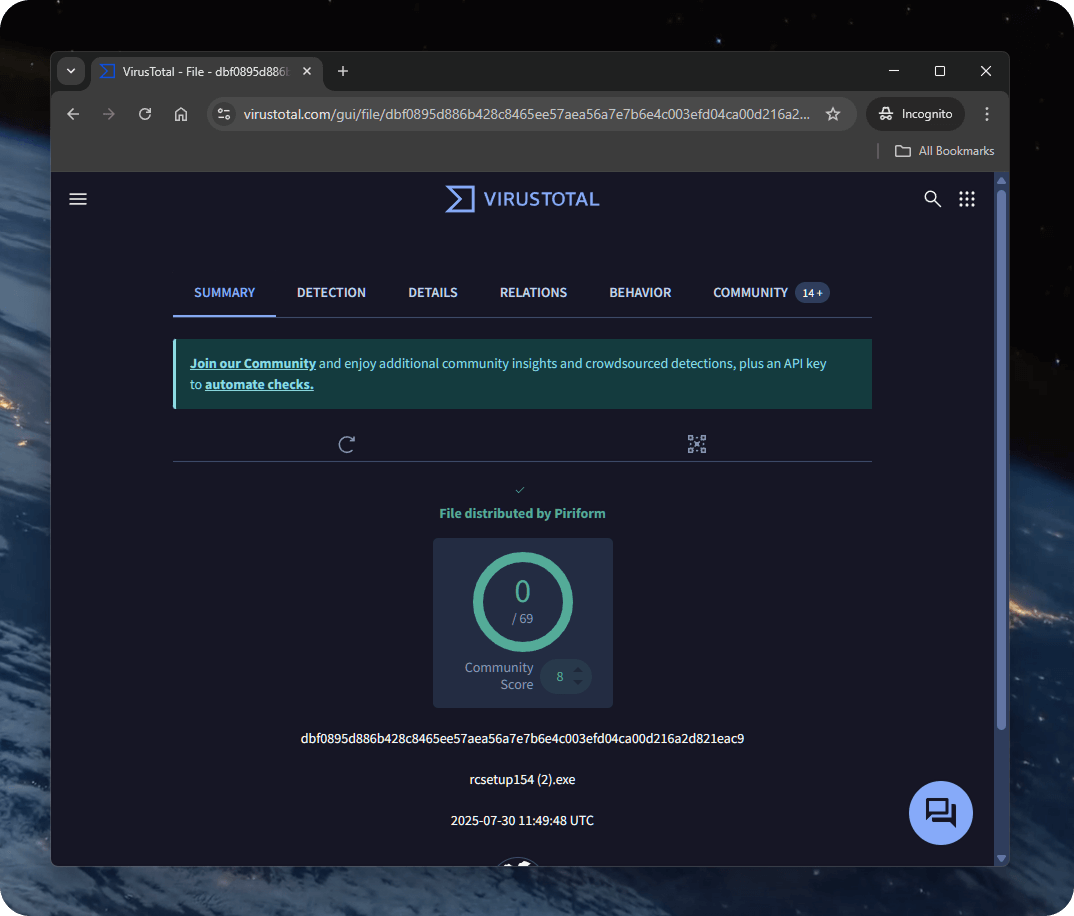
Task: Bookmark this page with star
Action: point(833,114)
